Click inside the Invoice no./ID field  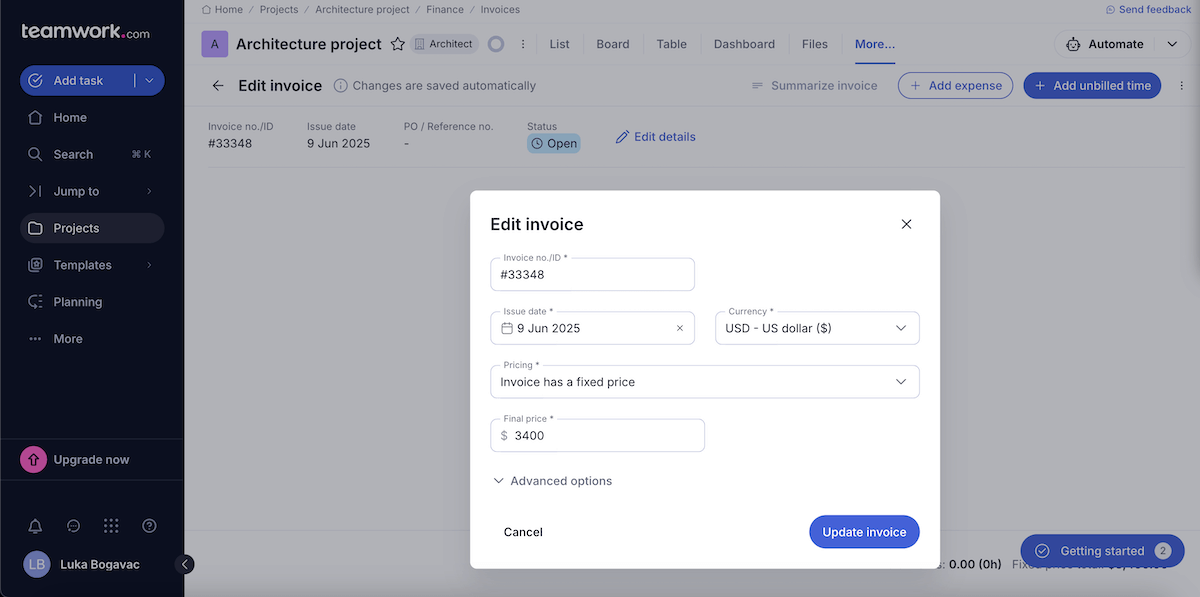coord(592,273)
